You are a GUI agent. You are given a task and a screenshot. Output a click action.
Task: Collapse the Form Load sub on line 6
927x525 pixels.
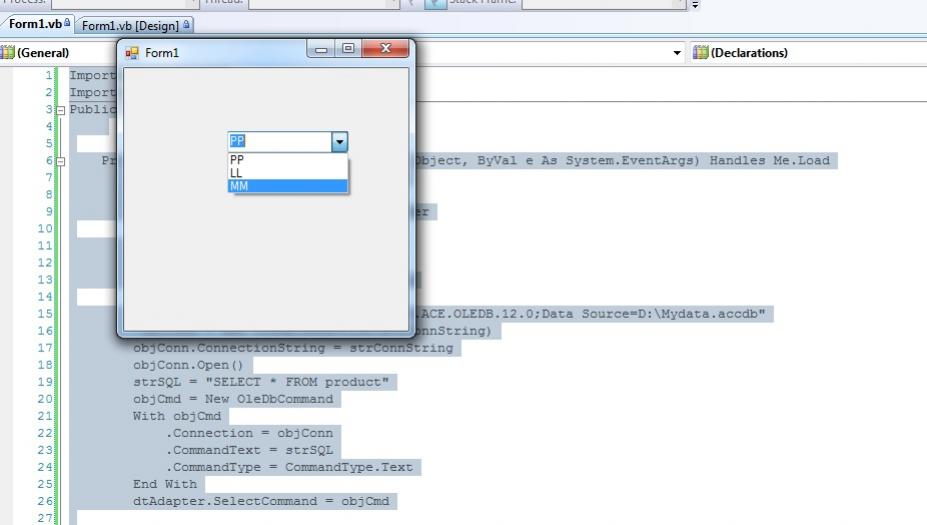(60, 161)
